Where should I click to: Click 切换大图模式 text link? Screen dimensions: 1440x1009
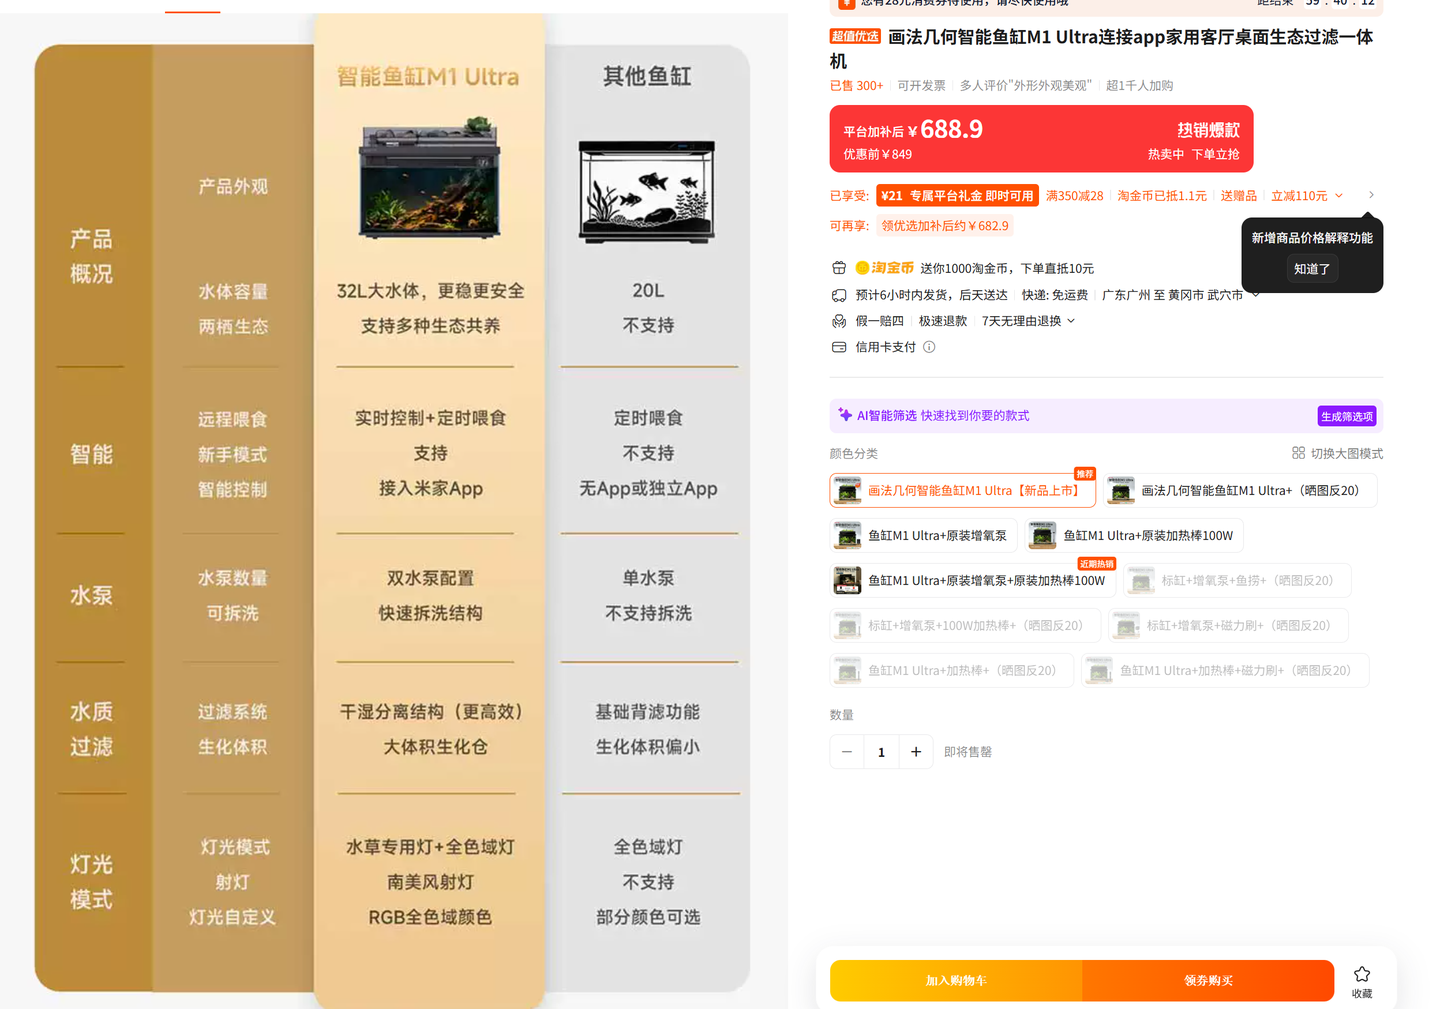(1346, 454)
